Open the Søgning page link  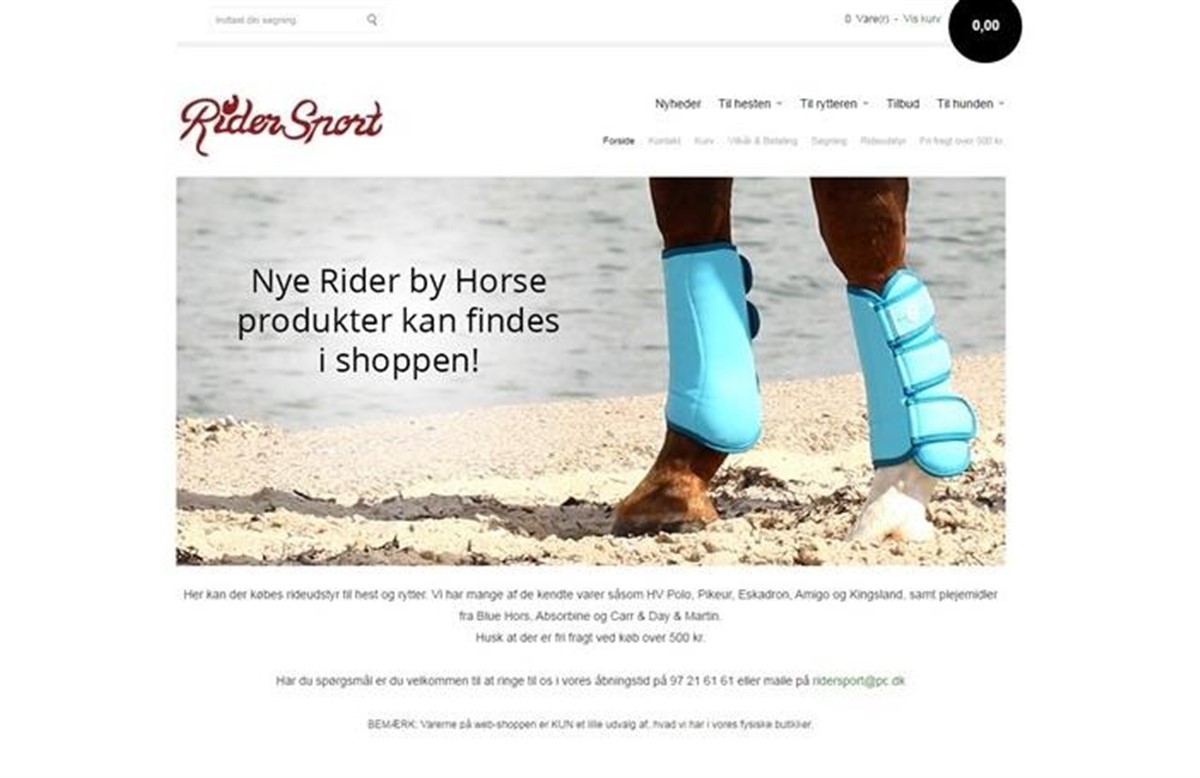tap(829, 141)
